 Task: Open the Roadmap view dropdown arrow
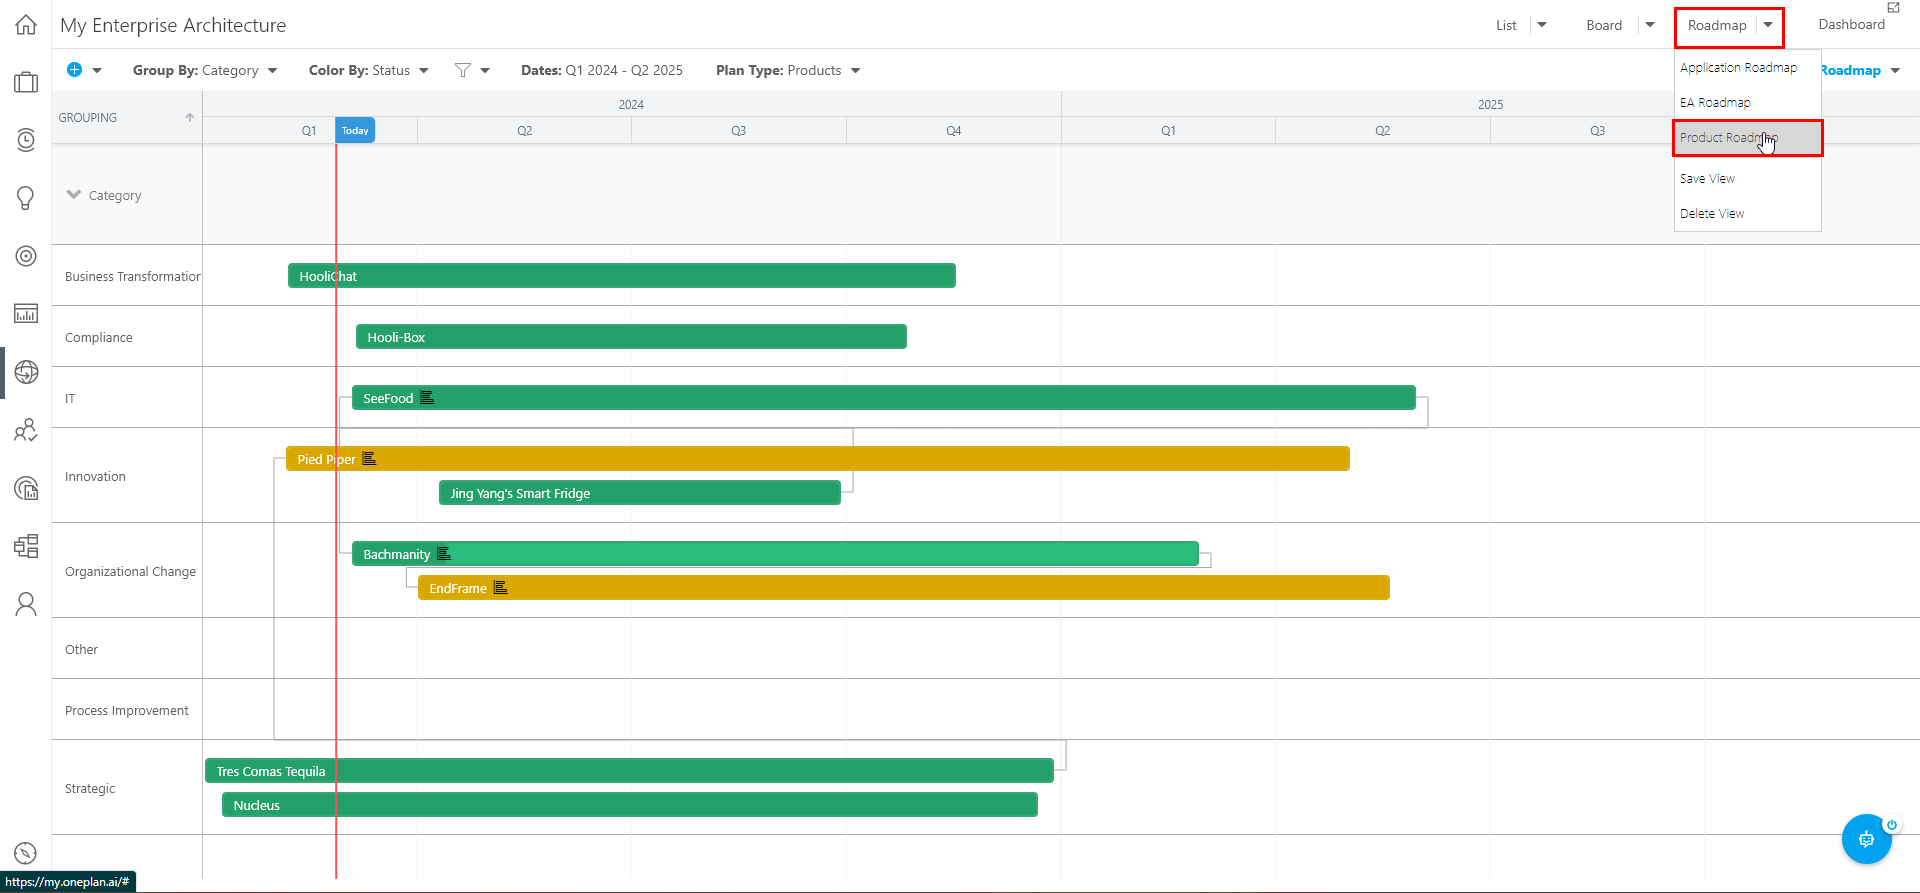[1768, 25]
